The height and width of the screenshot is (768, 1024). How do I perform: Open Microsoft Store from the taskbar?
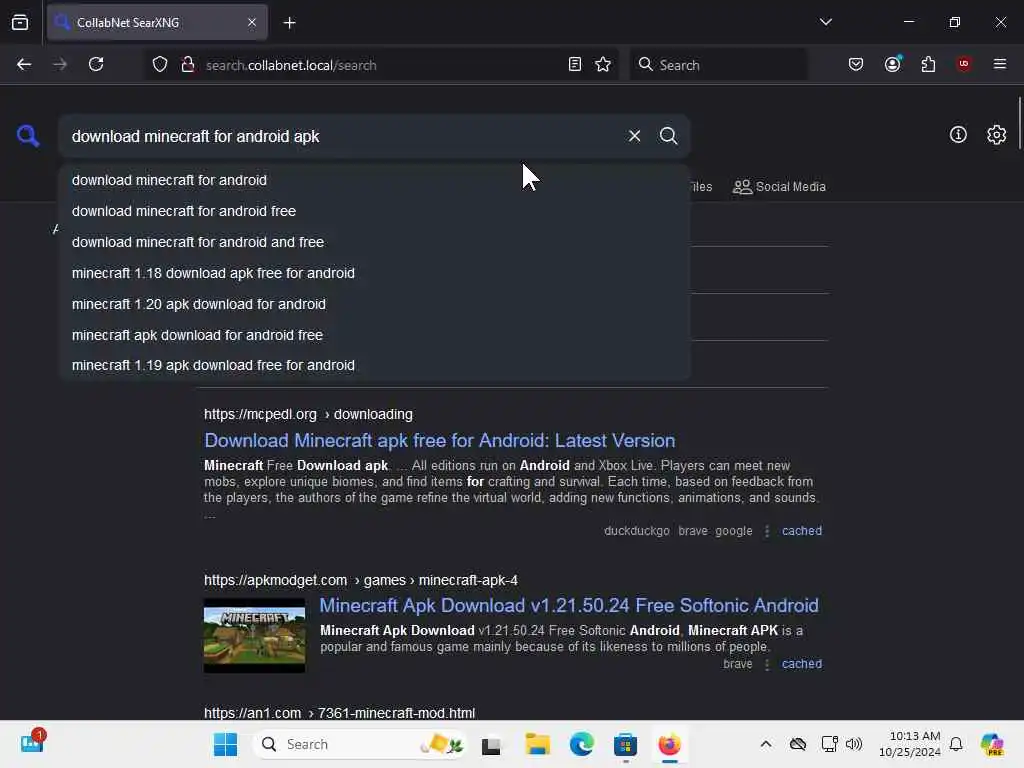(625, 744)
